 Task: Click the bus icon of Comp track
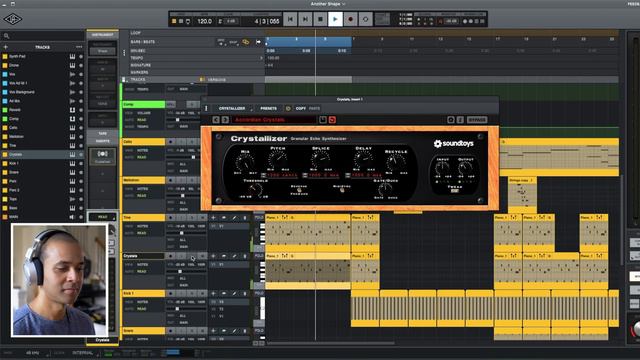(x=72, y=119)
